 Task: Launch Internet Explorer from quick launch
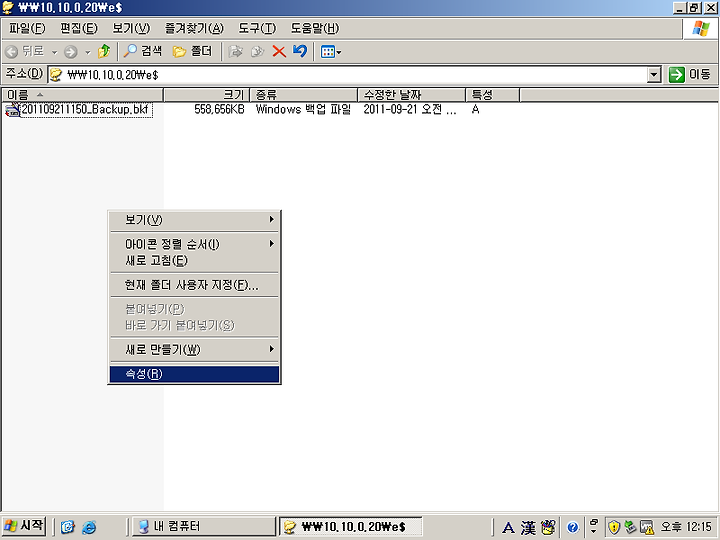click(x=89, y=526)
